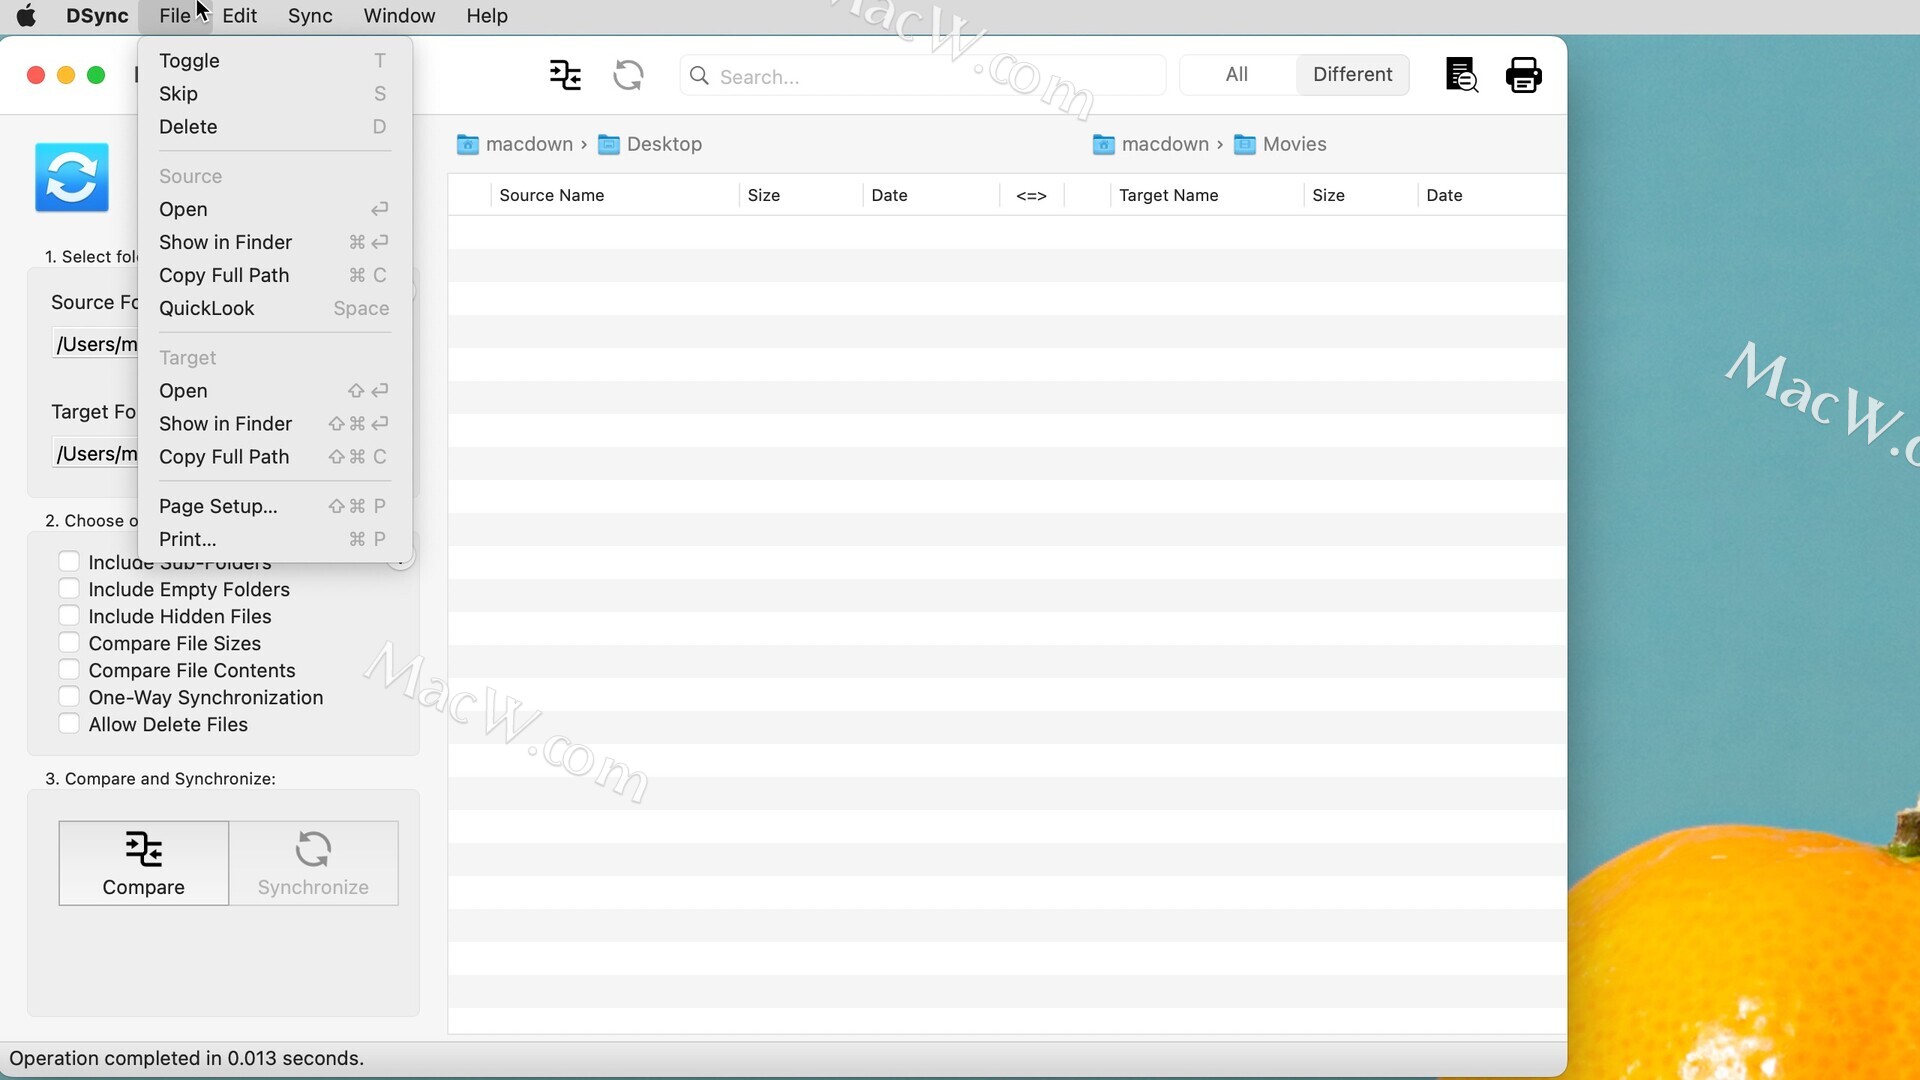Select Target Open menu item
This screenshot has height=1080, width=1920.
pos(274,391)
